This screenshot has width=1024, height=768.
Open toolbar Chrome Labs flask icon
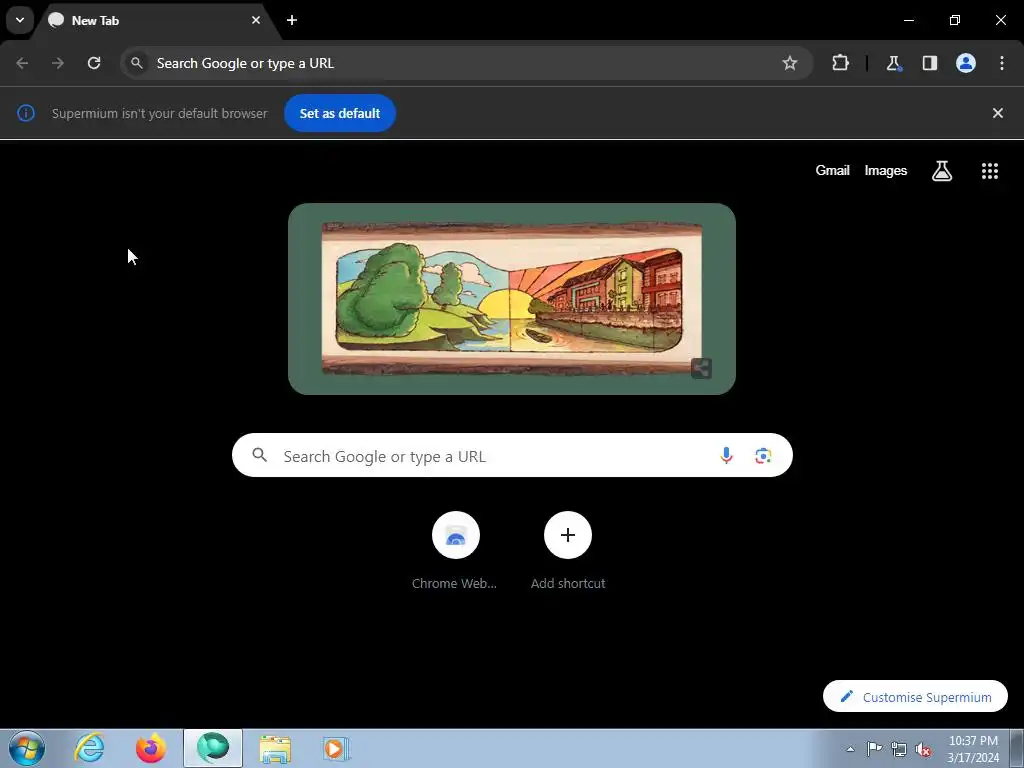893,63
